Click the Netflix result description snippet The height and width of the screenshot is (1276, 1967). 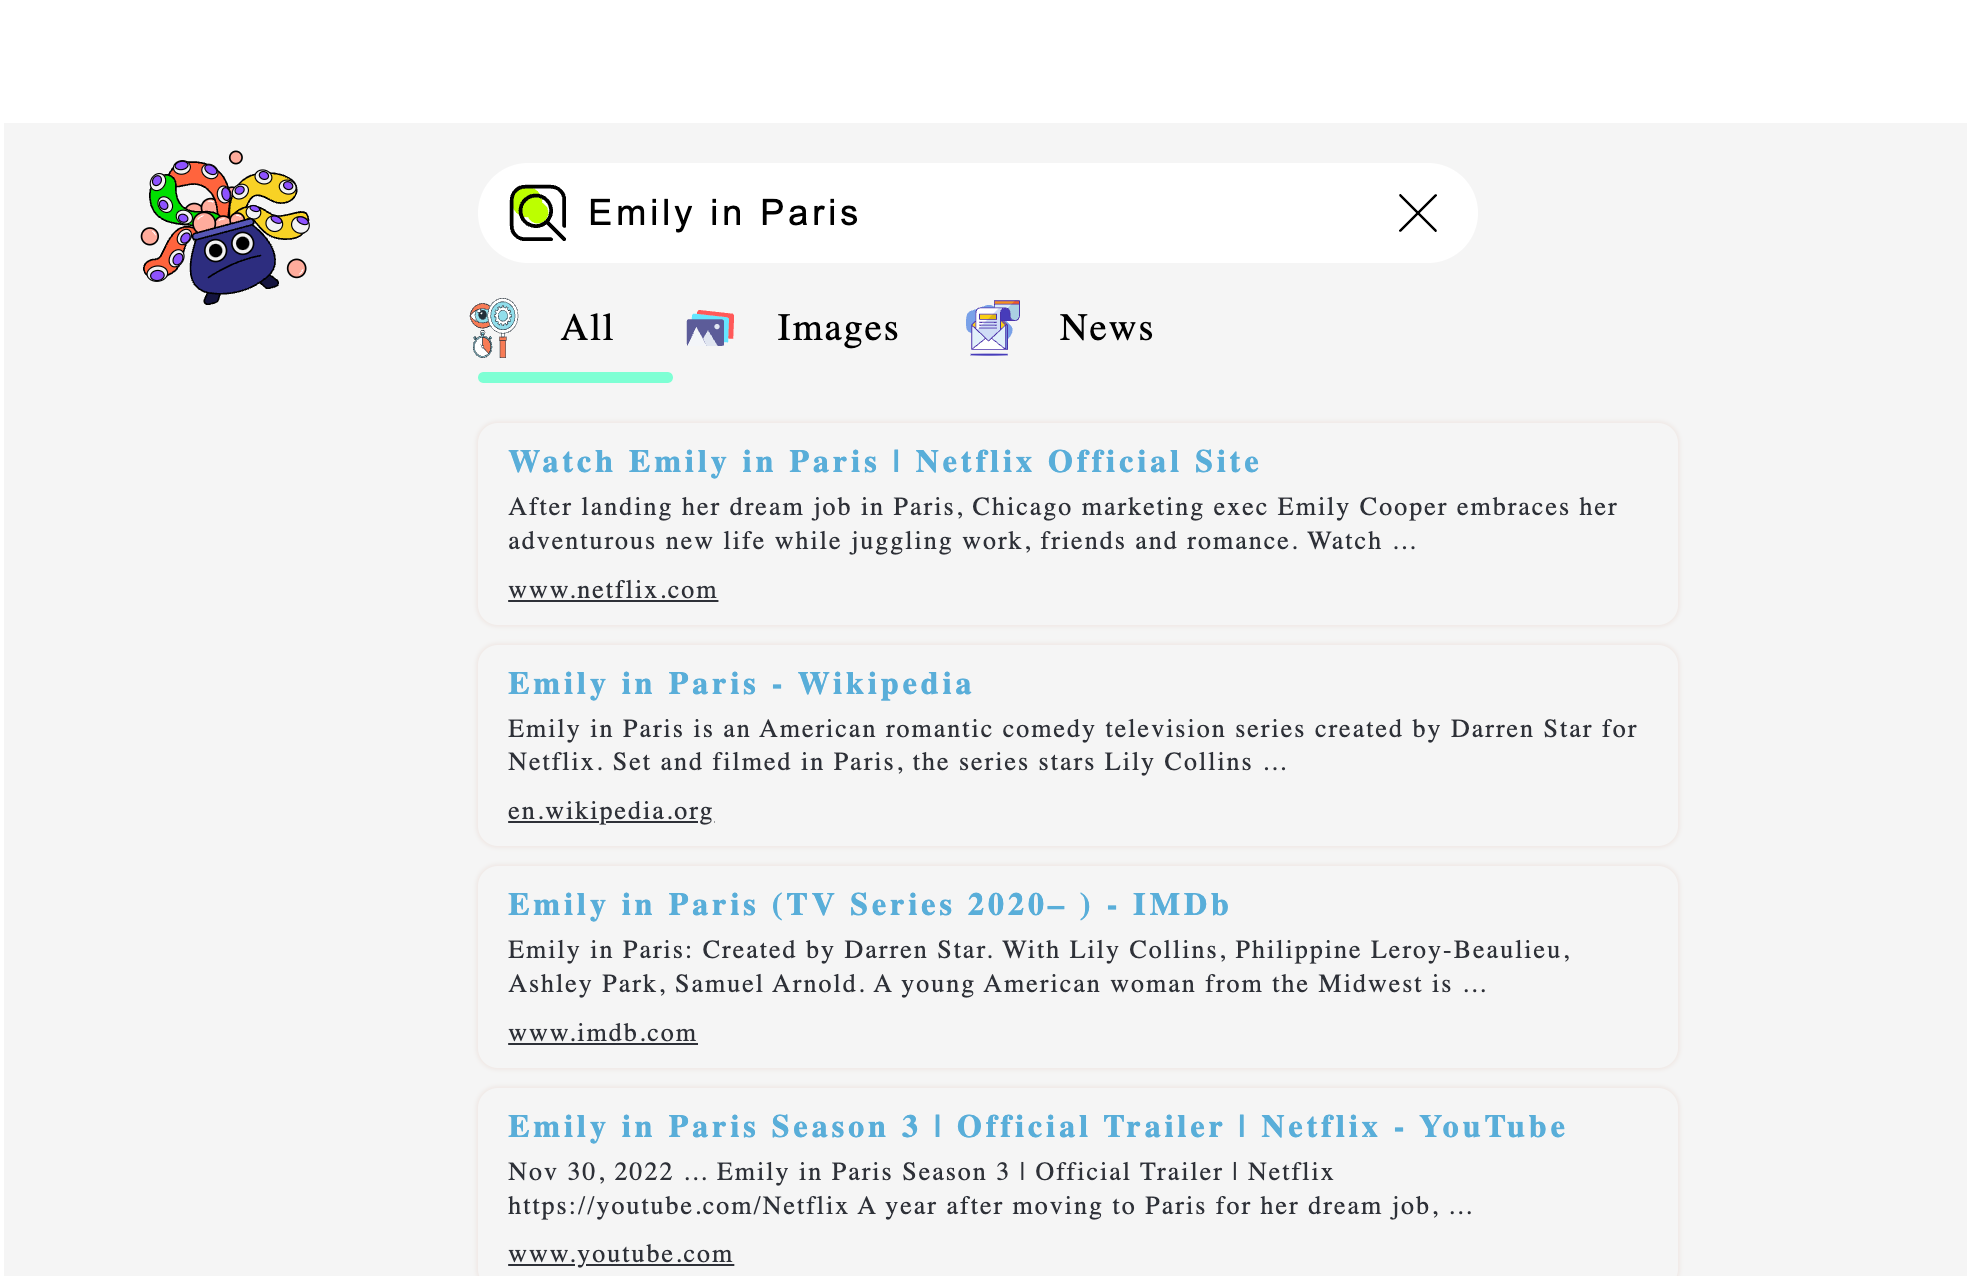[1062, 524]
